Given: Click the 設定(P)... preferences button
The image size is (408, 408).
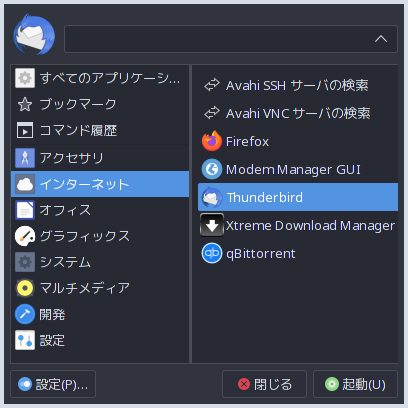Looking at the screenshot, I should coord(53,384).
